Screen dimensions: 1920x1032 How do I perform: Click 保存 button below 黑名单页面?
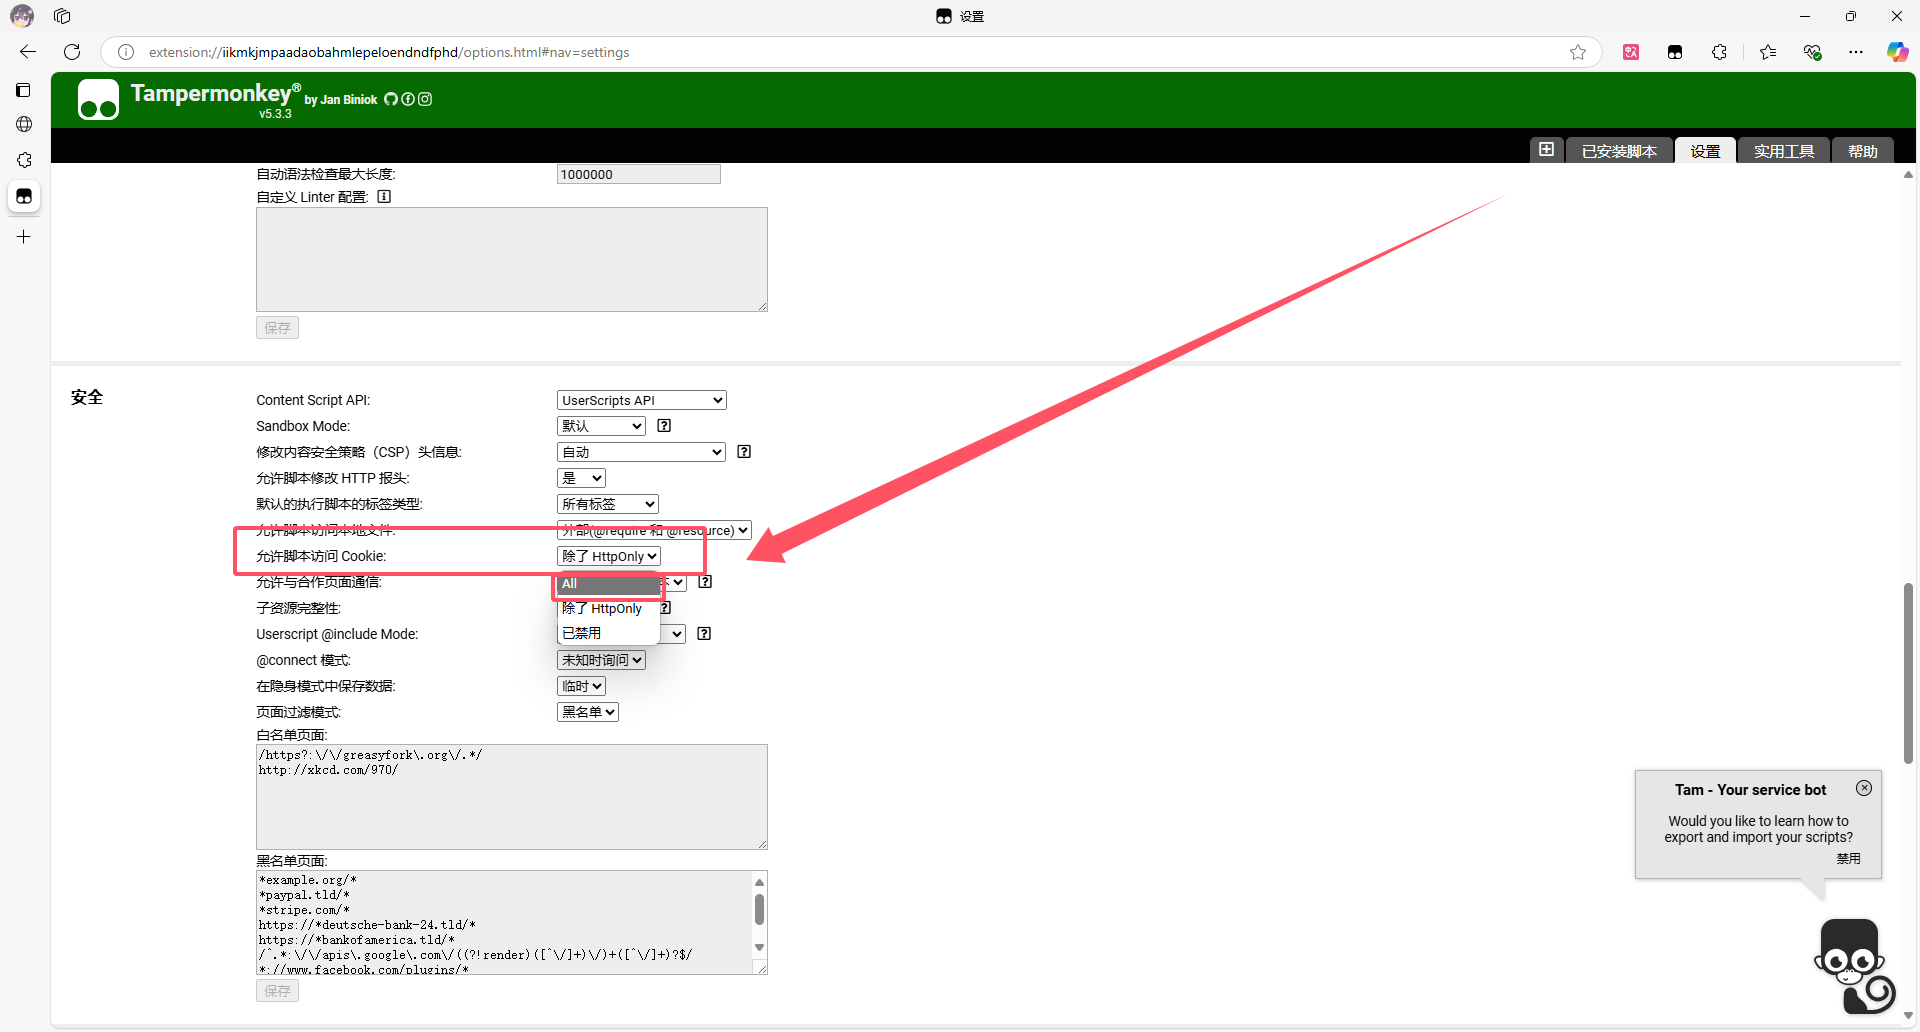[277, 991]
